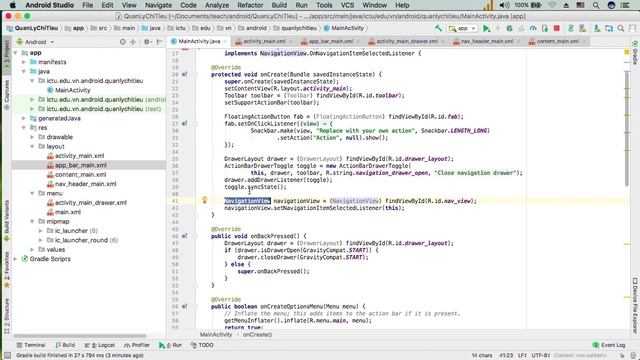Open the Profile app gauge icon
The height and width of the screenshot is (360, 640).
tap(533, 28)
